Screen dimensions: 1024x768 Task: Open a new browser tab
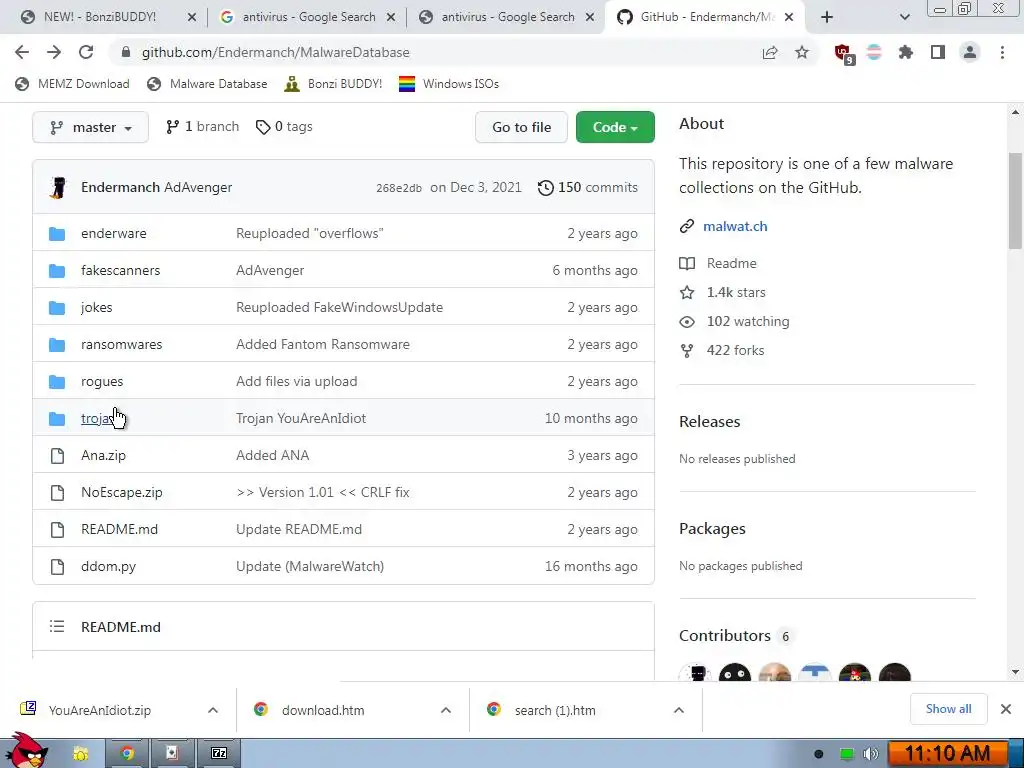[827, 17]
